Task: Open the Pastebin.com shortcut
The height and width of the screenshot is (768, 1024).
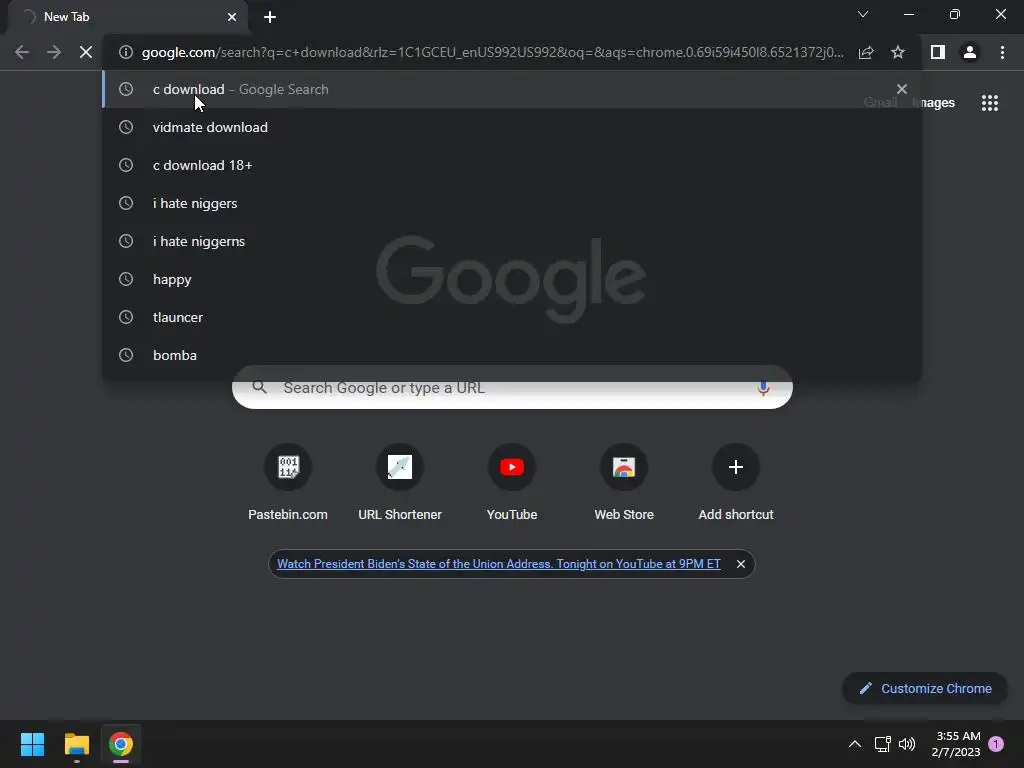Action: (288, 483)
